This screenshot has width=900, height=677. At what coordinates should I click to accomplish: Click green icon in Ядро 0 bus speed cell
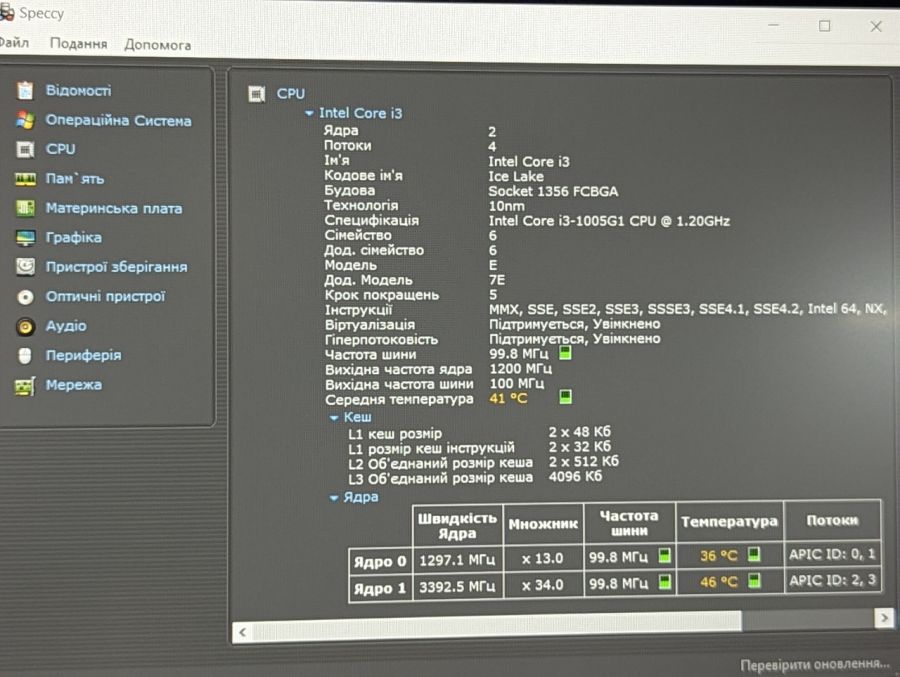pos(664,555)
